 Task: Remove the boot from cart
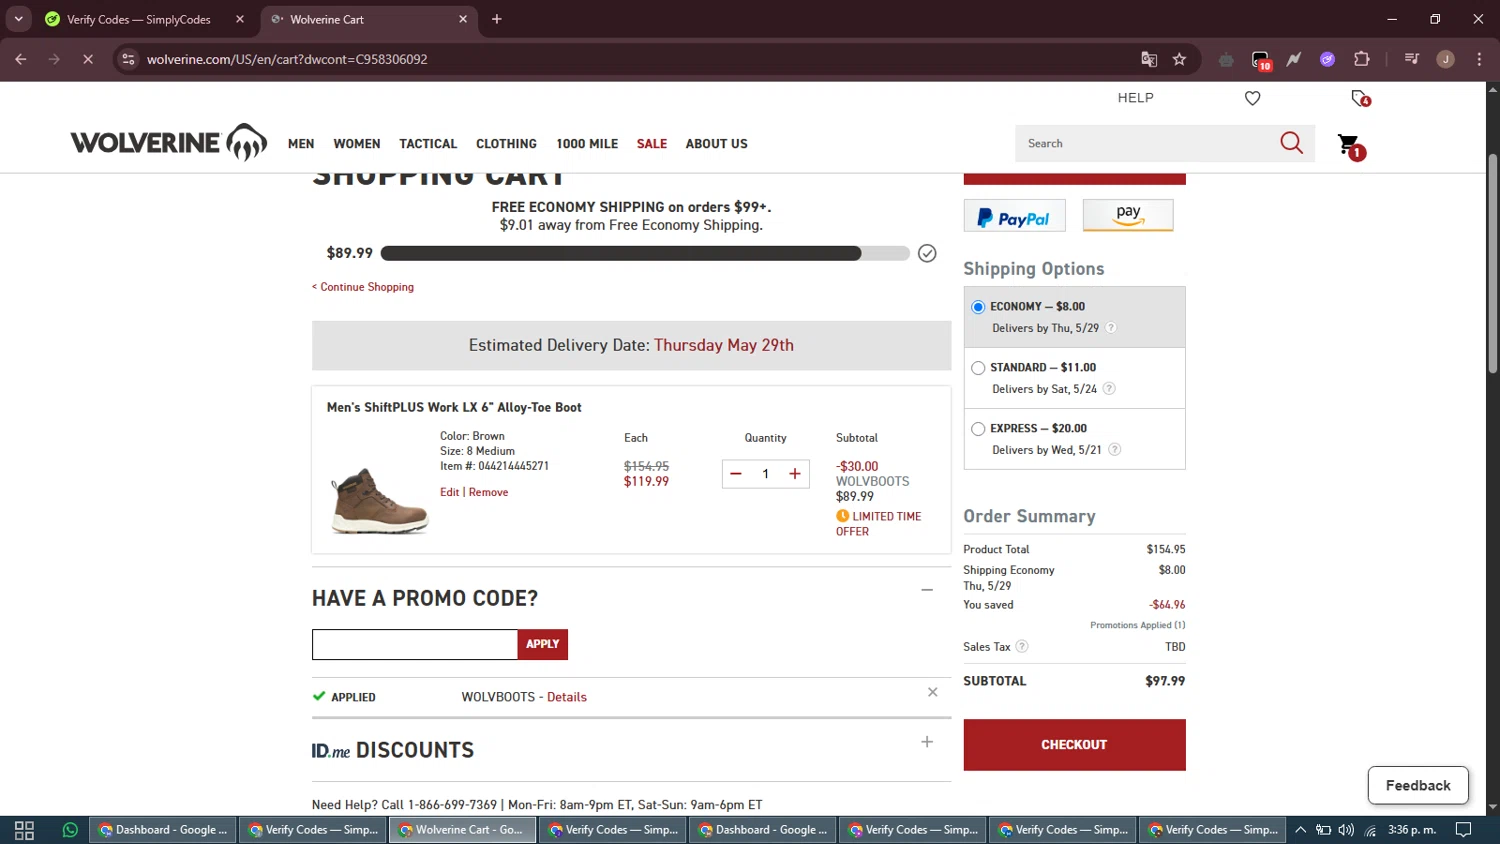(488, 492)
